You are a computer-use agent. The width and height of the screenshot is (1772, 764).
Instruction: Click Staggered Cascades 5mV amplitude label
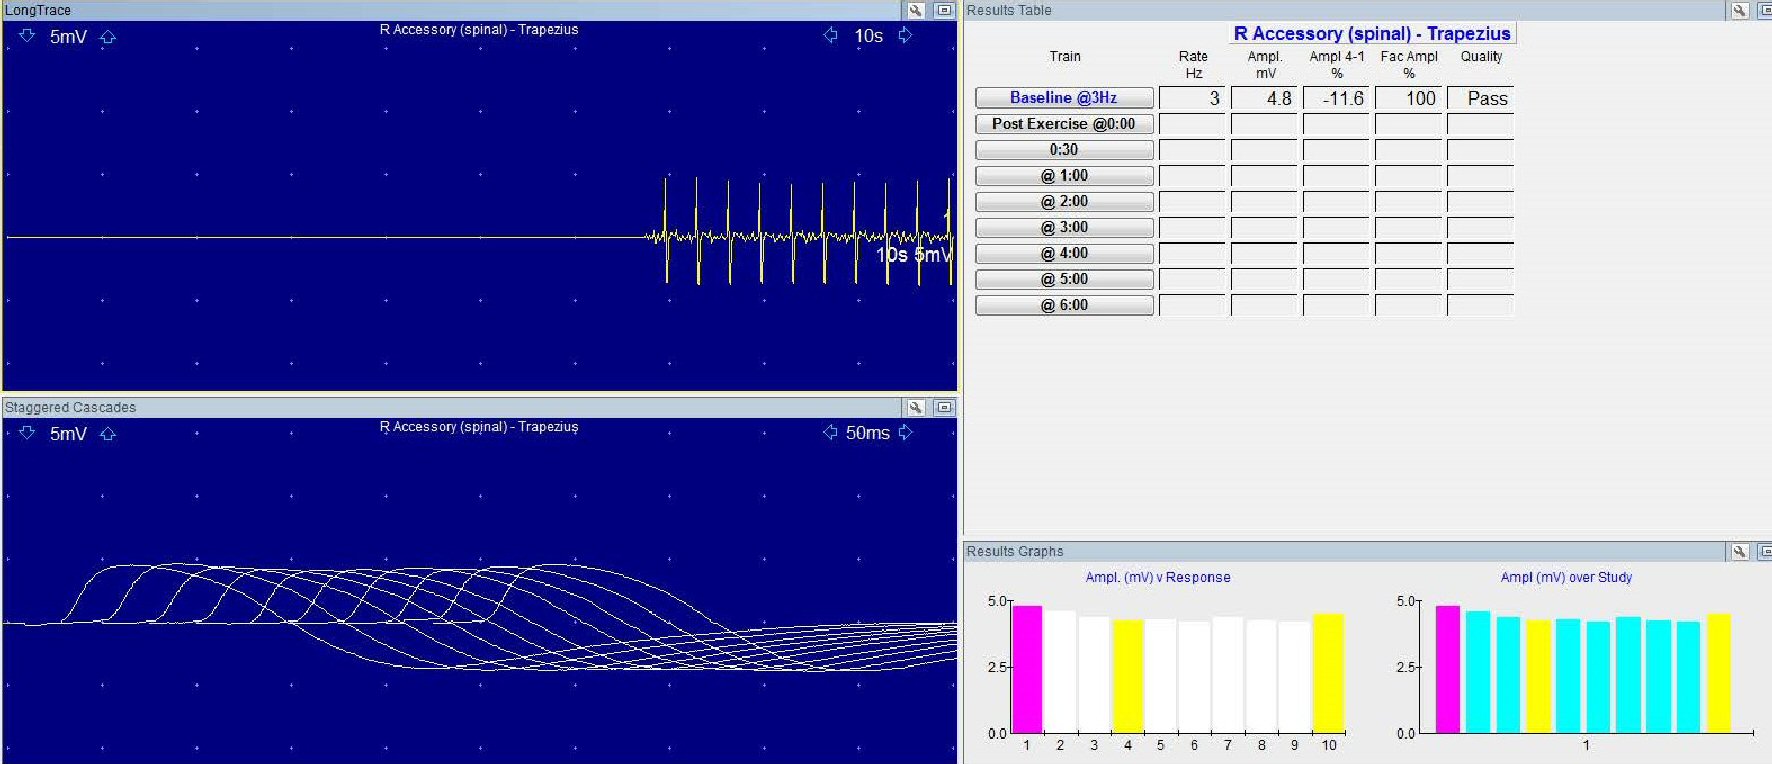[68, 434]
